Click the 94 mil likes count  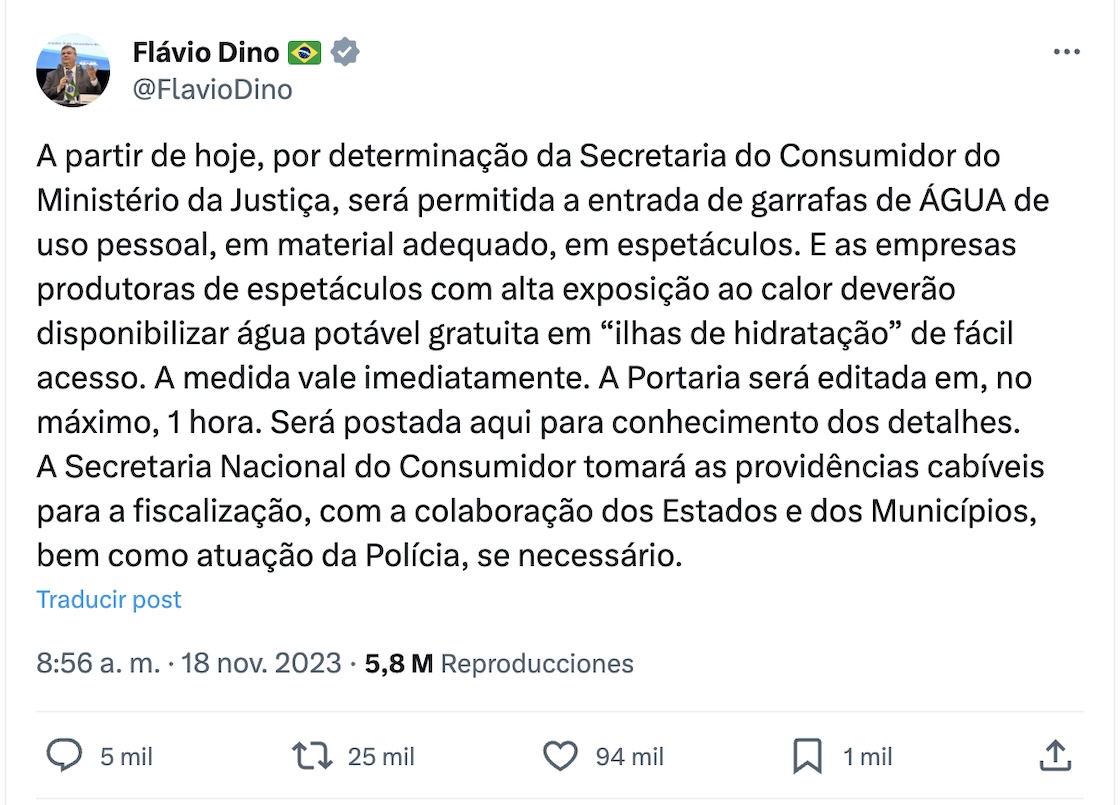pos(629,757)
